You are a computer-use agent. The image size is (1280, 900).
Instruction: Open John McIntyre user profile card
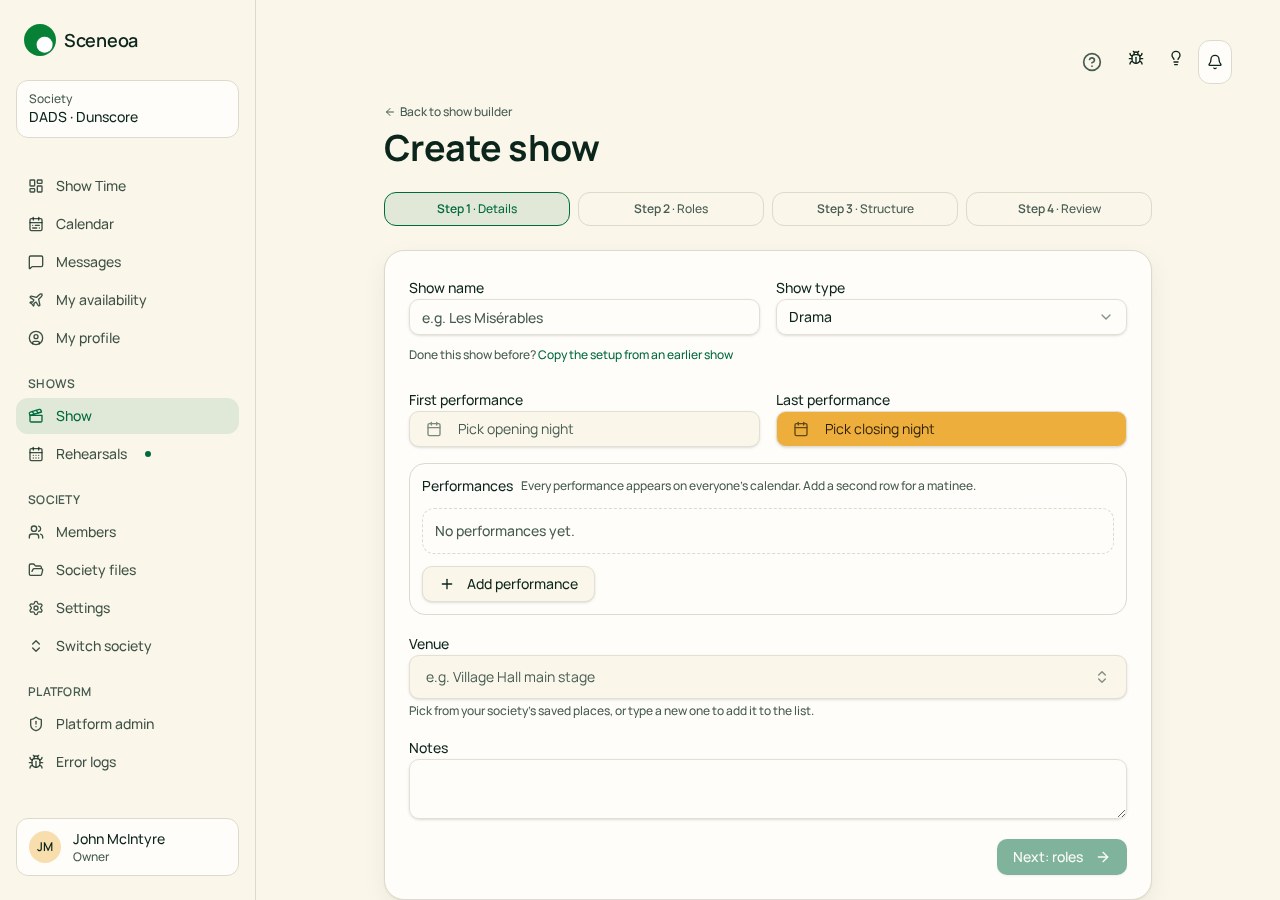click(127, 847)
